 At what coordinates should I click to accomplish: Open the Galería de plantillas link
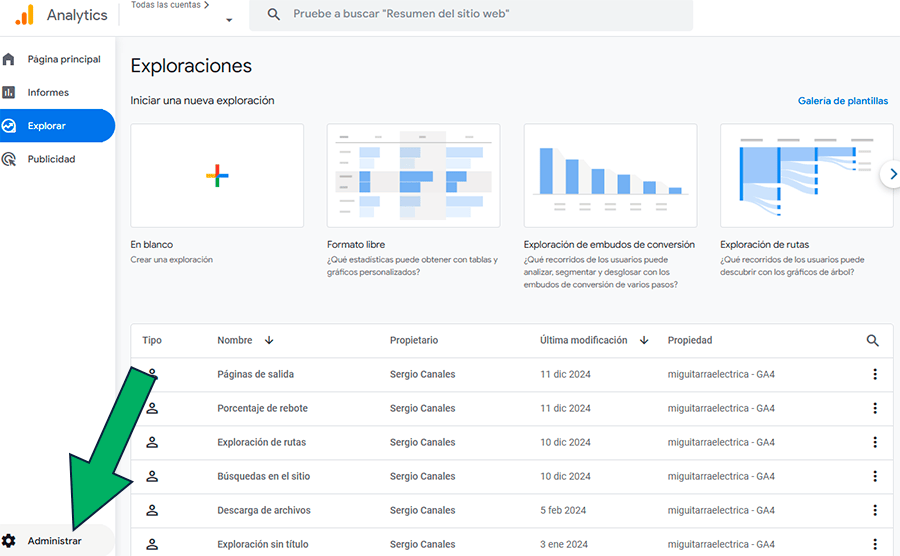842,101
